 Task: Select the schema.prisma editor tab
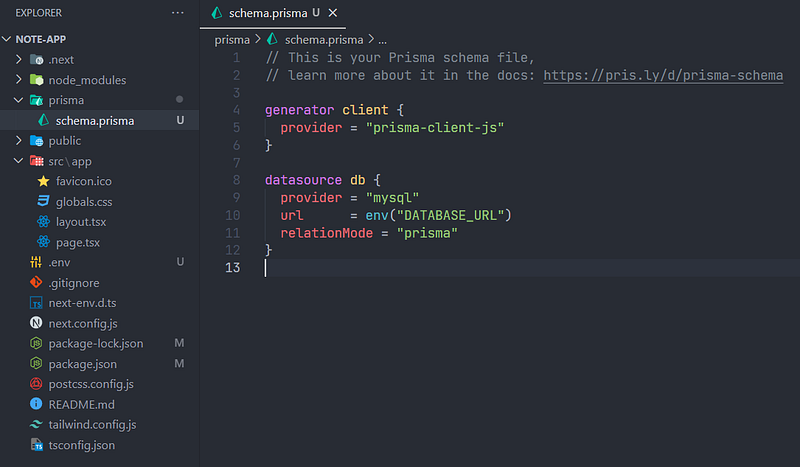[272, 13]
